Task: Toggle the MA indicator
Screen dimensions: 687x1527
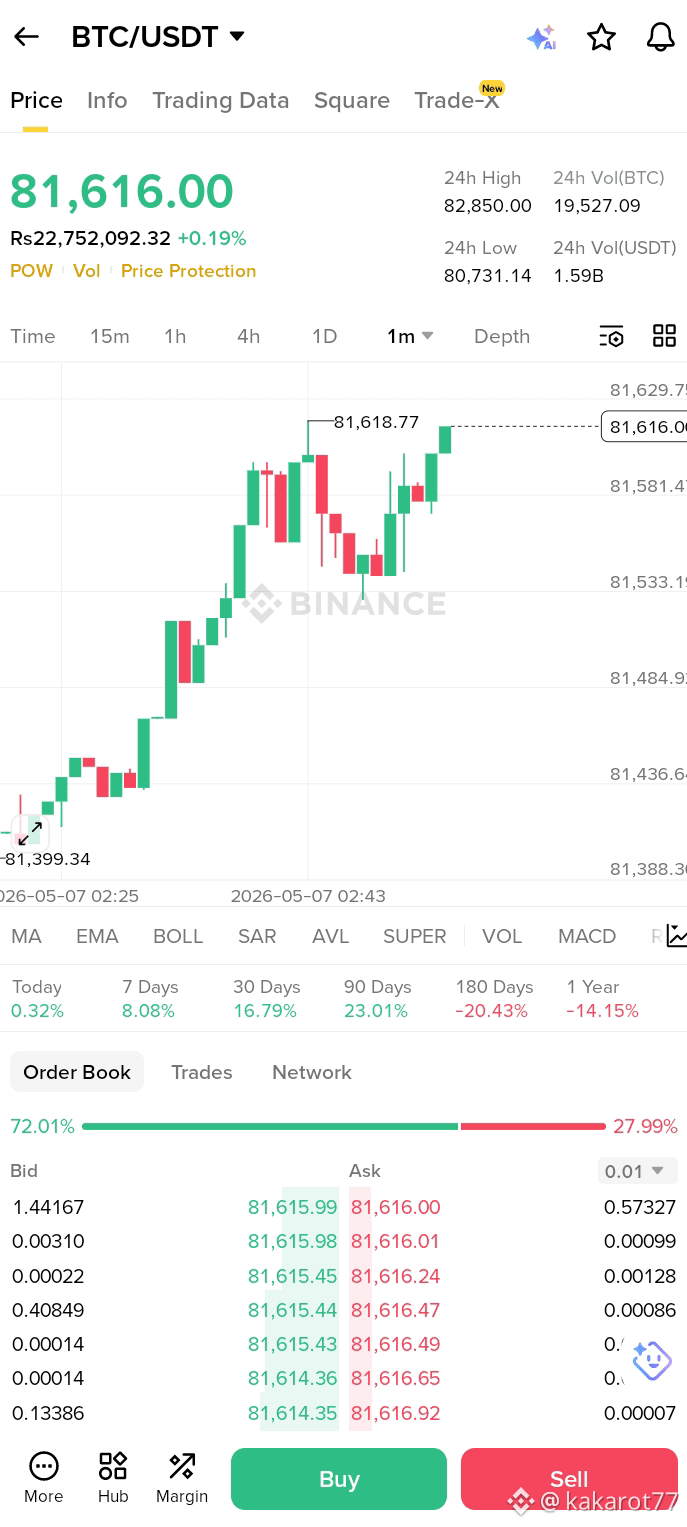Action: [26, 936]
